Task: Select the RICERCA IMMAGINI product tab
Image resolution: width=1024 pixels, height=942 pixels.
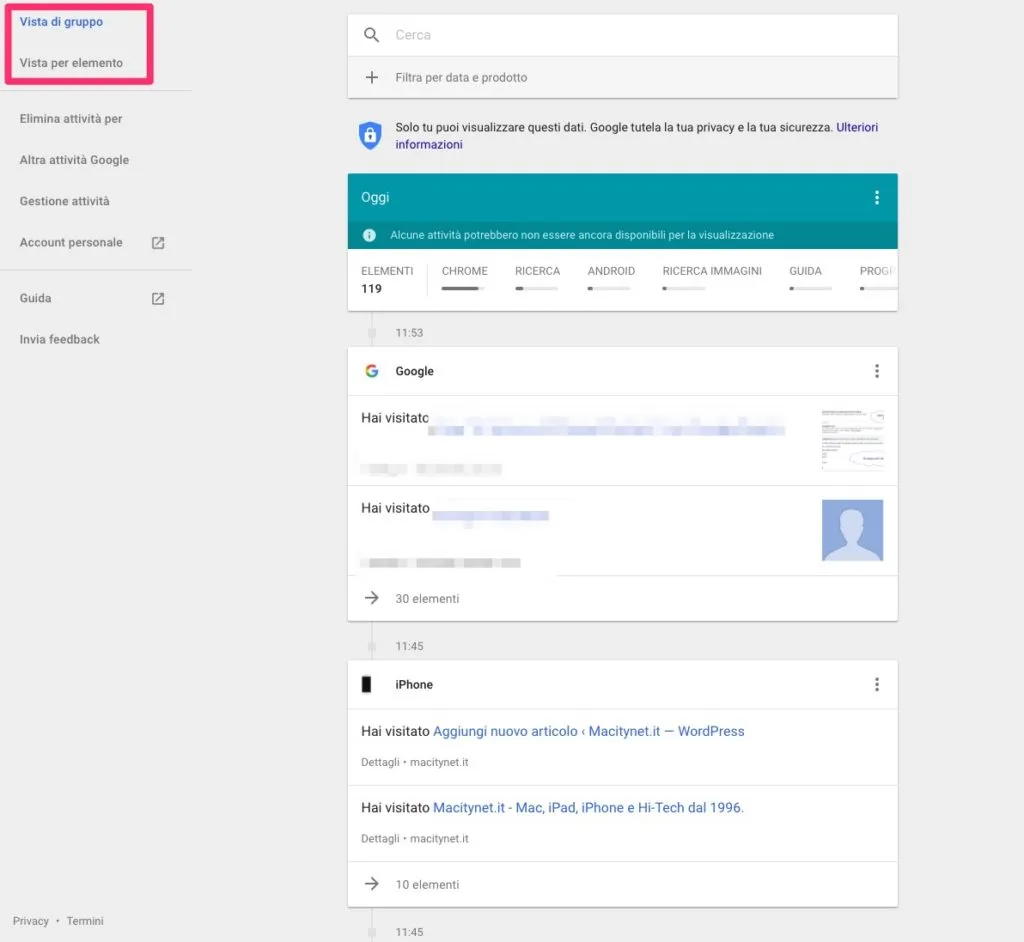Action: click(712, 271)
